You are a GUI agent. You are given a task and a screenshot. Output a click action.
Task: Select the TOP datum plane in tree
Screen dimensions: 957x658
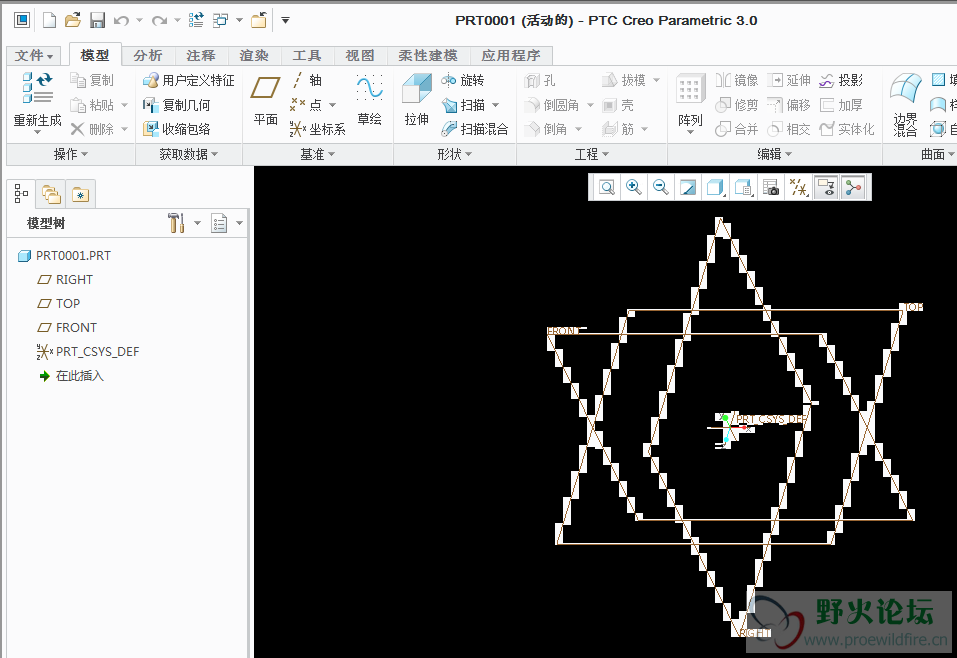(x=59, y=303)
